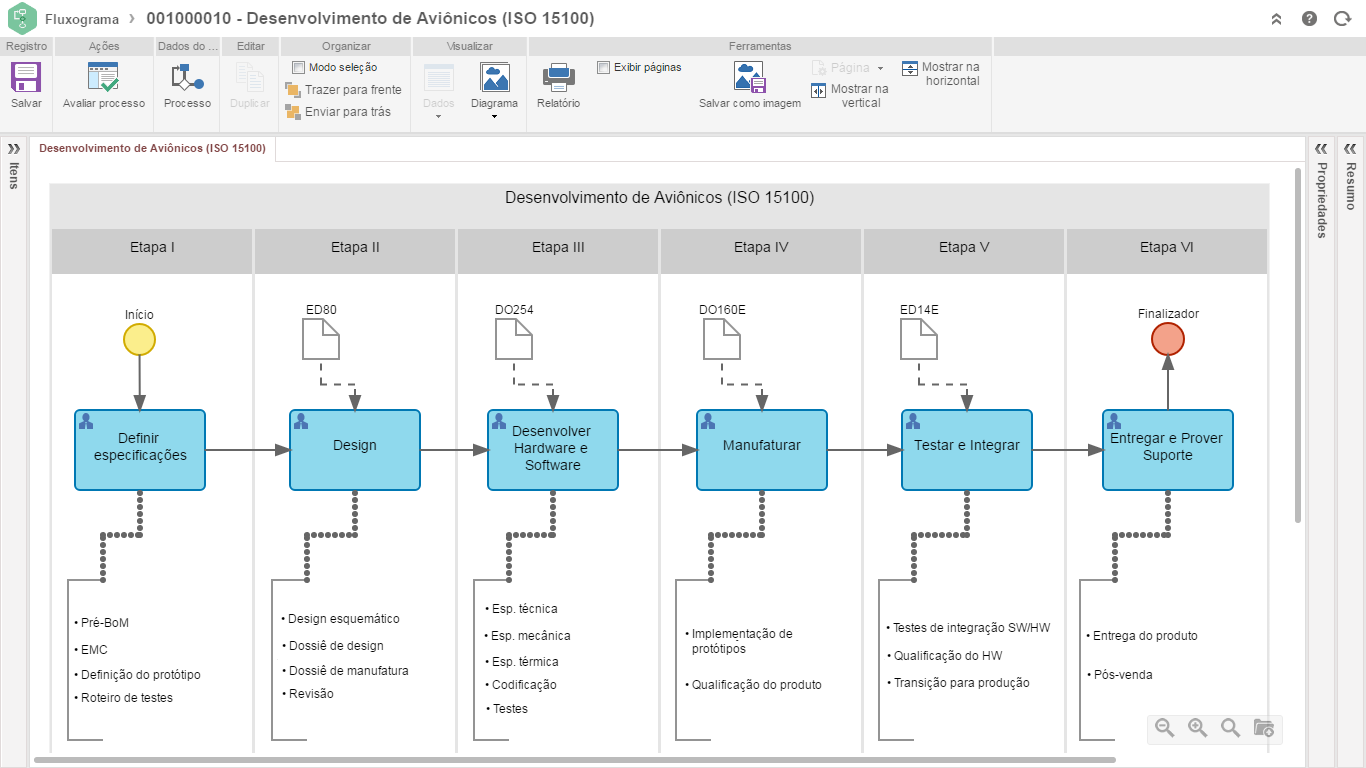Viewport: 1366px width, 768px height.
Task: Enable the Modo seleção checkbox
Action: click(299, 67)
